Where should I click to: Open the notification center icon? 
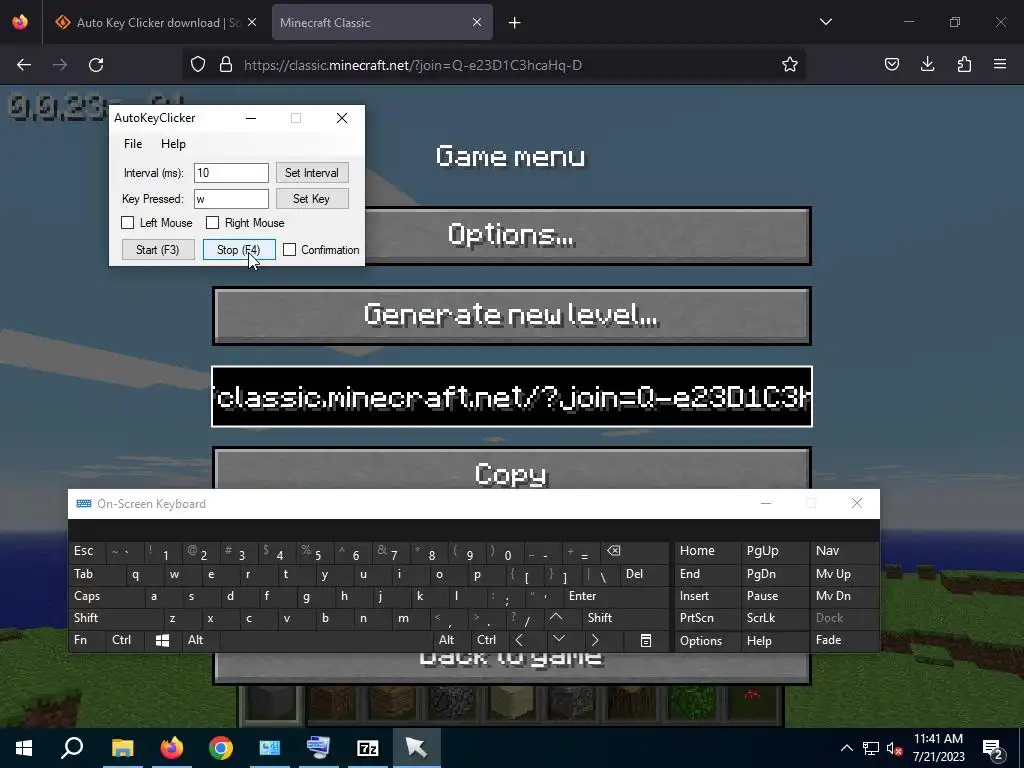click(x=993, y=749)
